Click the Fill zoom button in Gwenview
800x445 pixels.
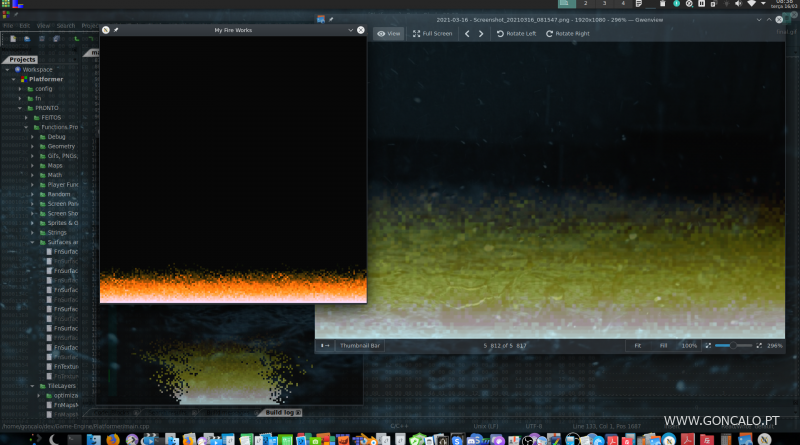click(x=663, y=345)
